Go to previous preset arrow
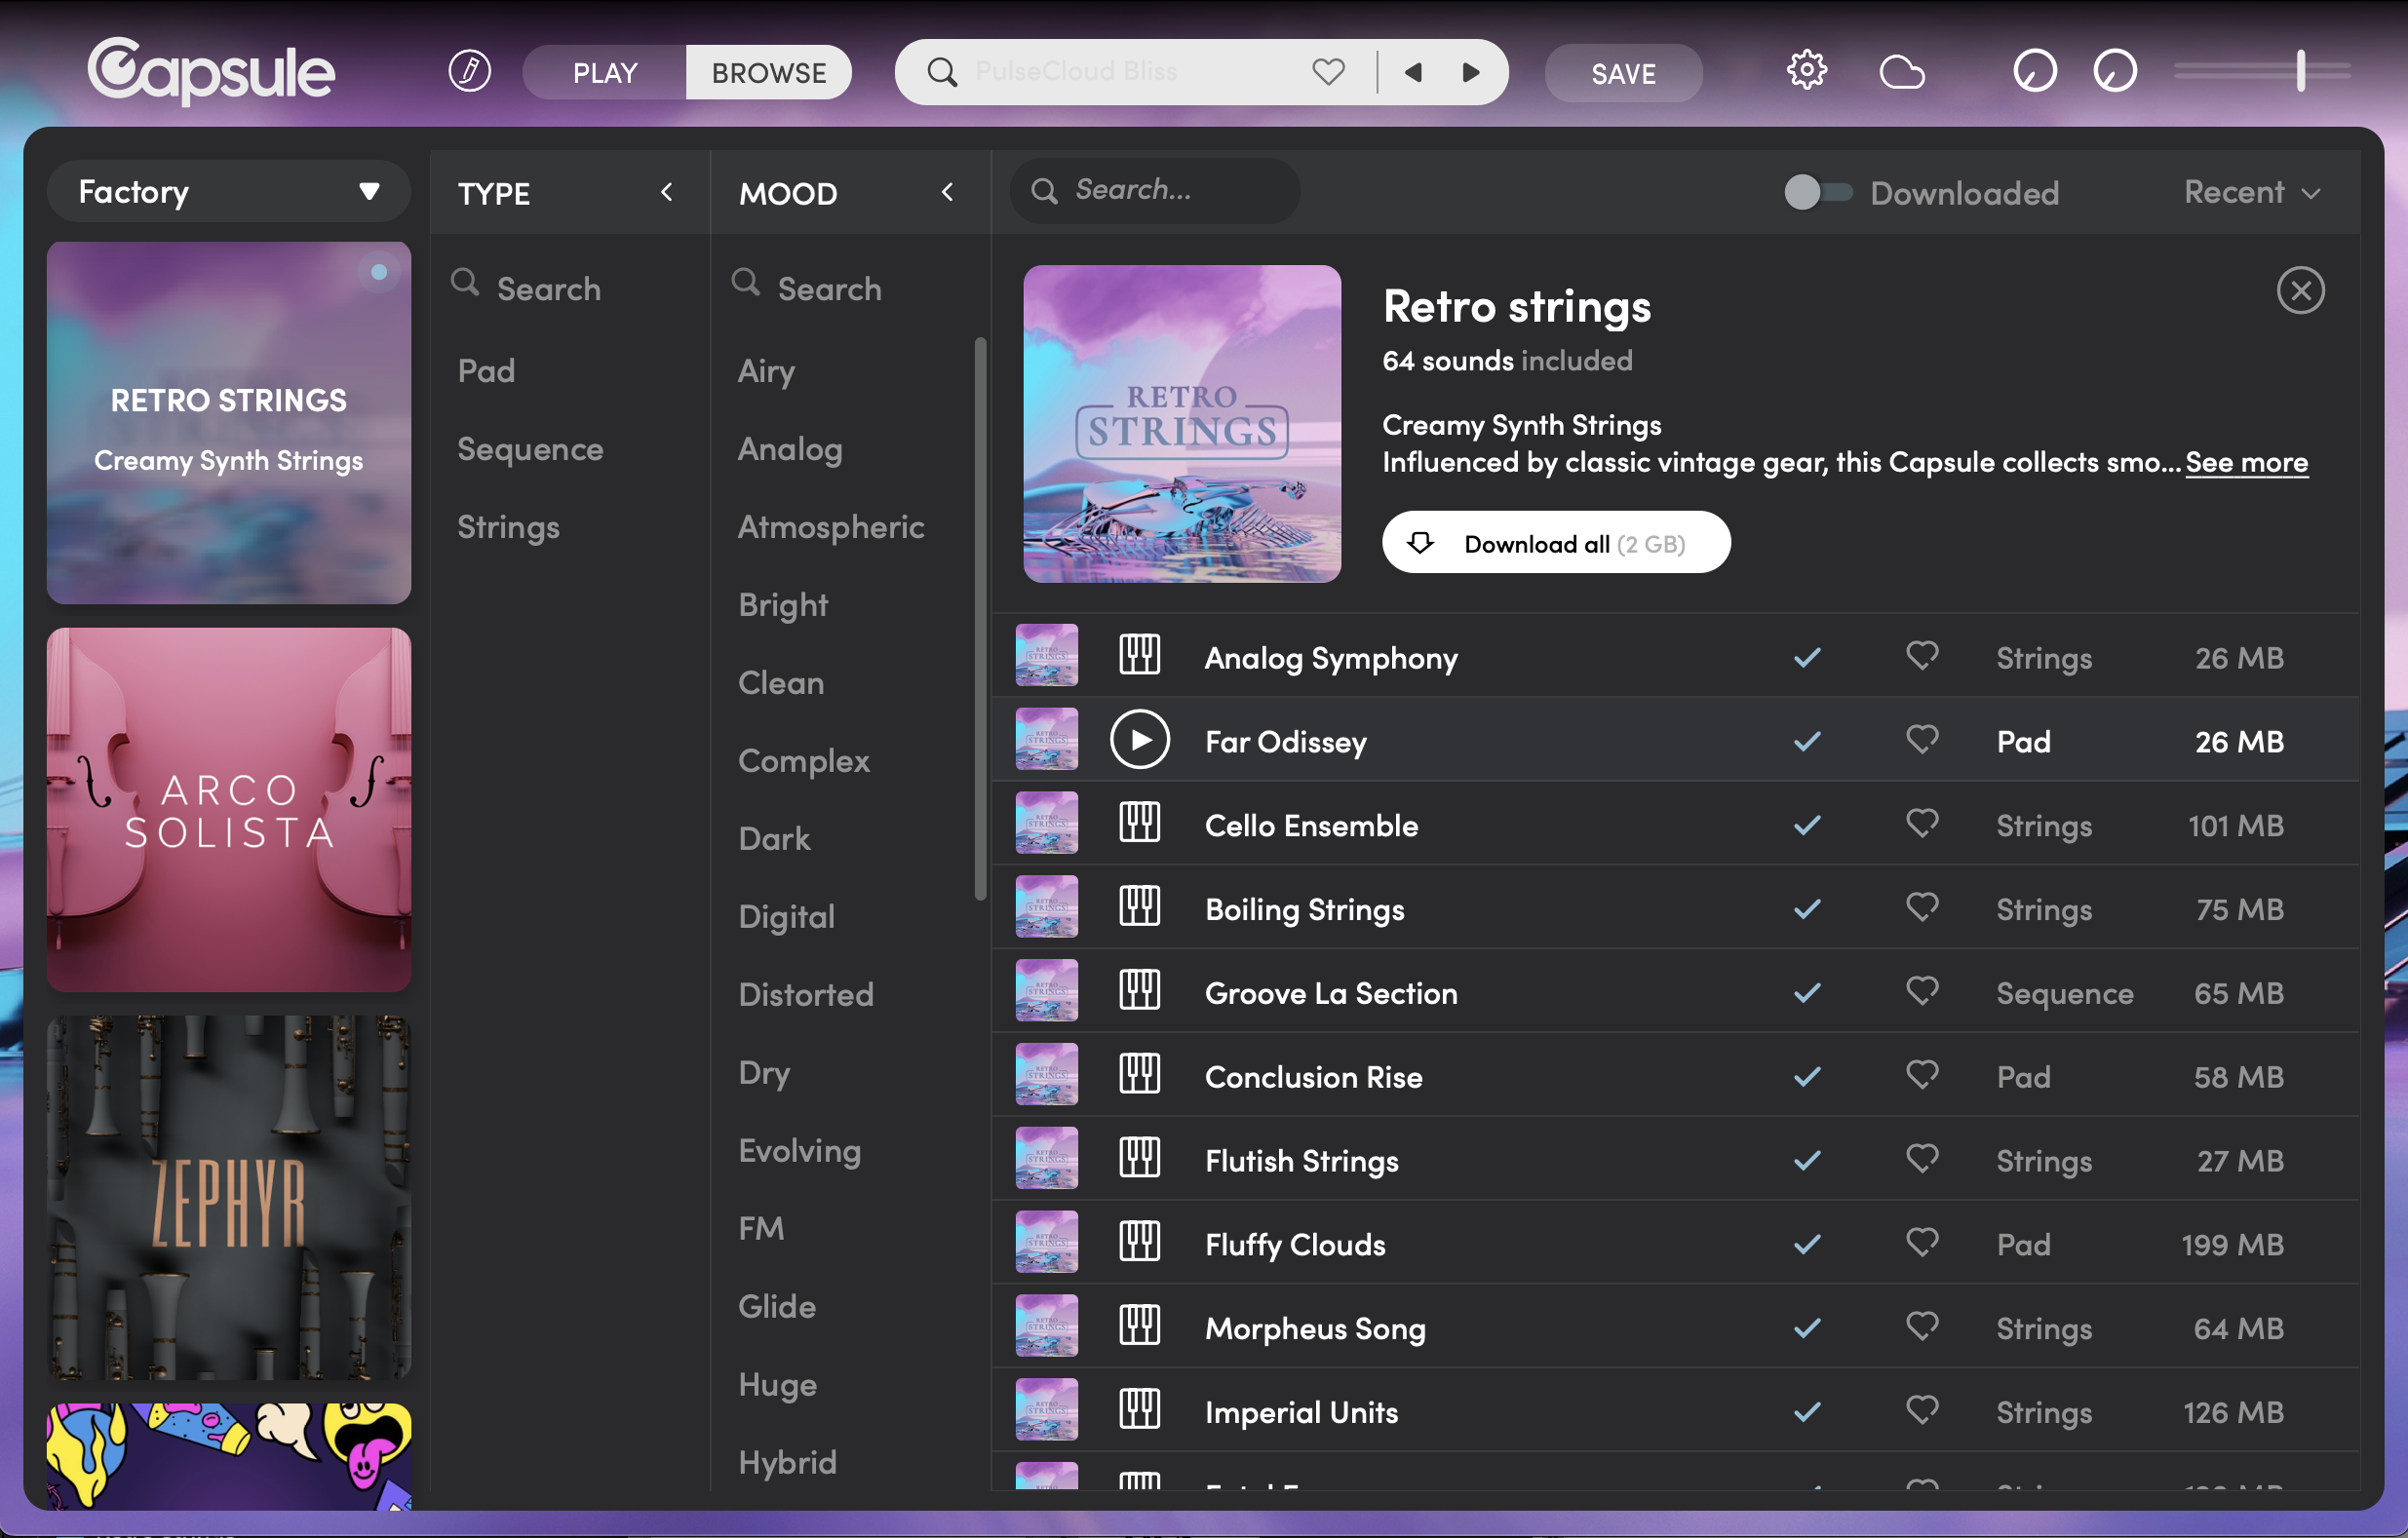 pos(1413,72)
